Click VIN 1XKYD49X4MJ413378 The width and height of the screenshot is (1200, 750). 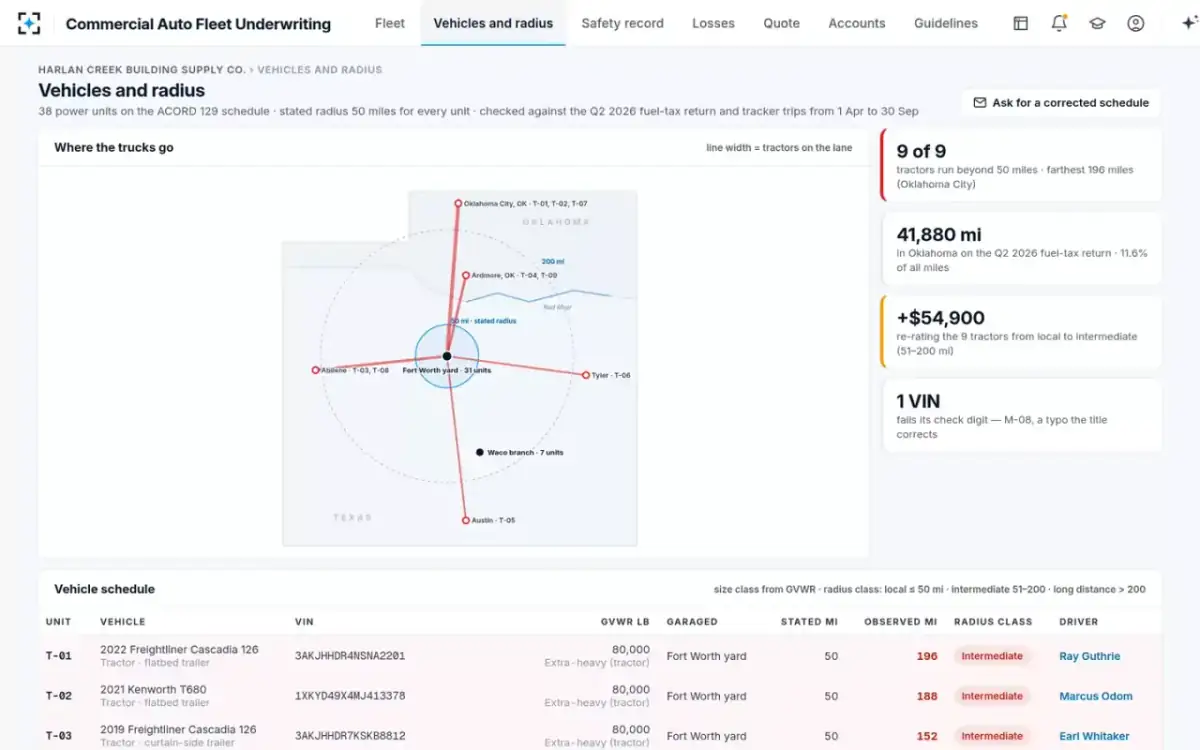tap(350, 696)
